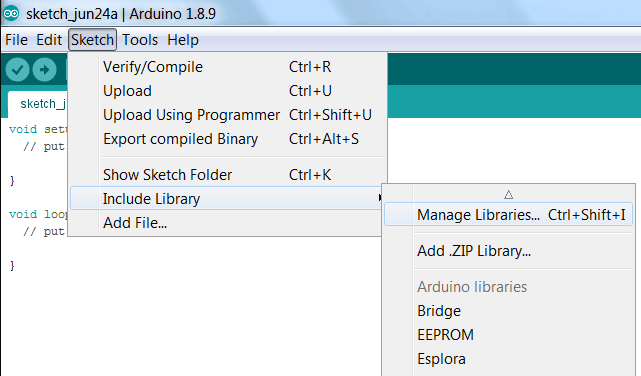Open Manage Libraries... from submenu

tap(508, 215)
